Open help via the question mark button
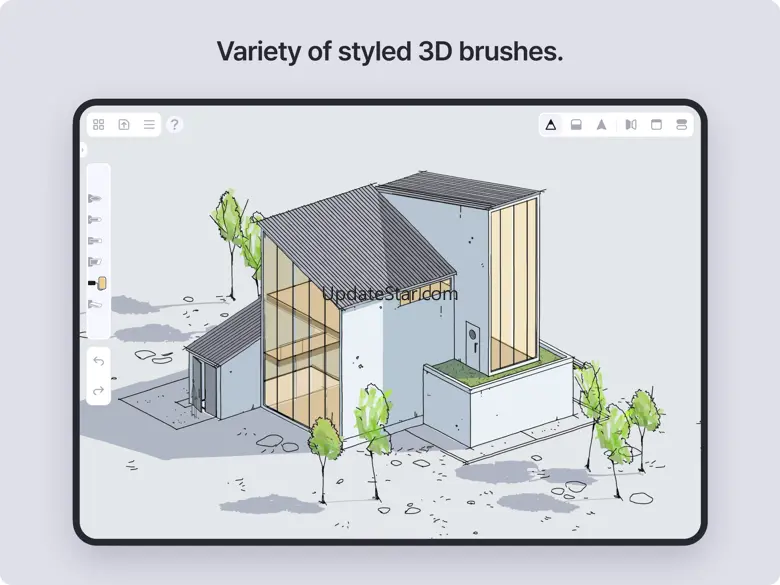This screenshot has height=585, width=780. (174, 124)
